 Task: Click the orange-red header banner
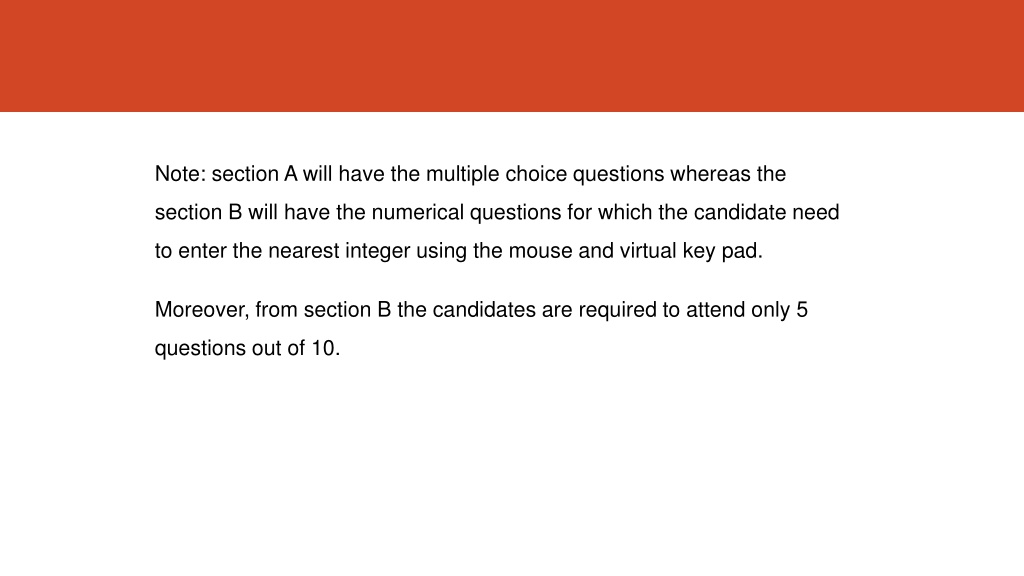click(512, 56)
